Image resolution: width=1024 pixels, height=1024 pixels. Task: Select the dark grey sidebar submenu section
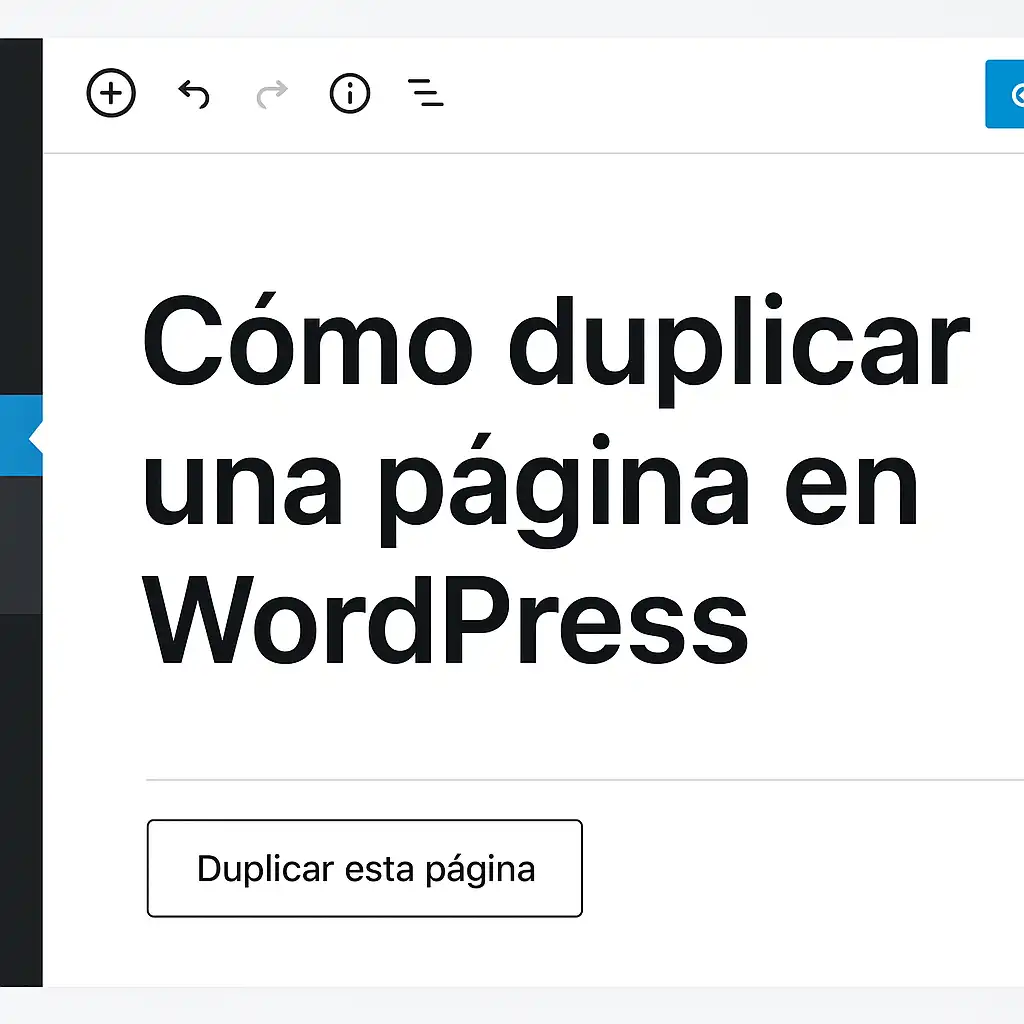[x=21, y=545]
